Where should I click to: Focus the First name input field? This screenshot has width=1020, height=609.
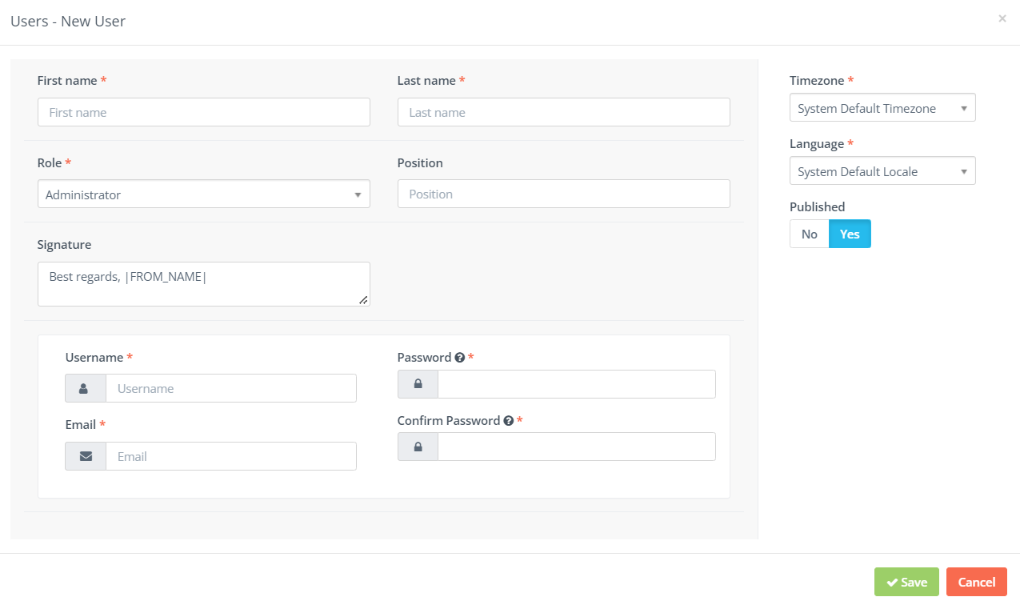[x=204, y=112]
